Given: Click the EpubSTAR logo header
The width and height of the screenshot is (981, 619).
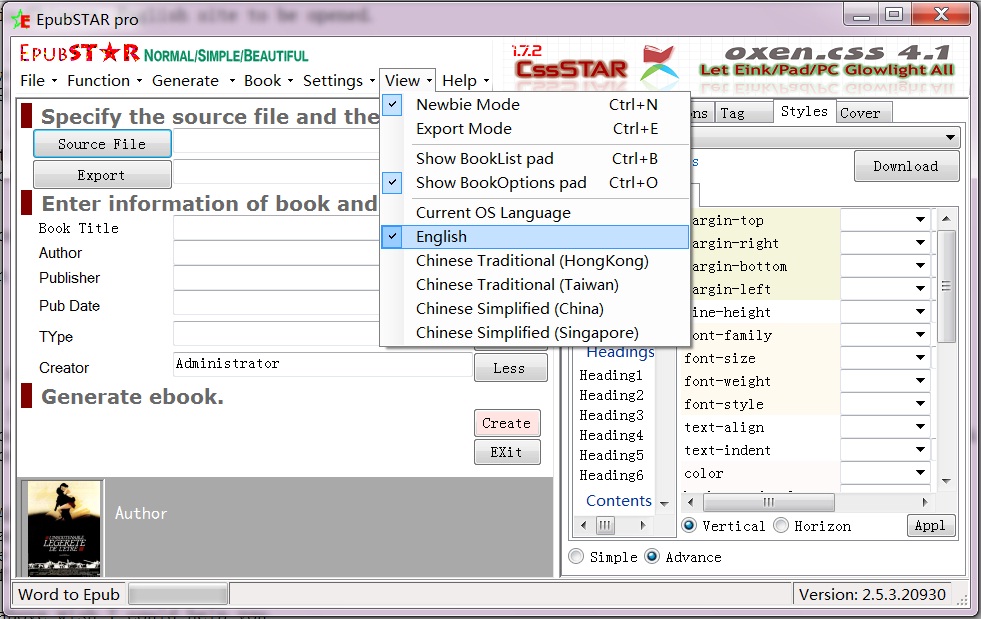Looking at the screenshot, I should click(x=163, y=53).
